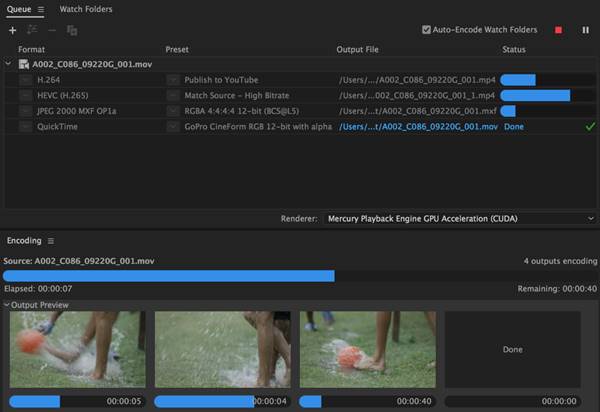The image size is (600, 412).
Task: Click the Remove minus icon in Queue toolbar
Action: (52, 30)
